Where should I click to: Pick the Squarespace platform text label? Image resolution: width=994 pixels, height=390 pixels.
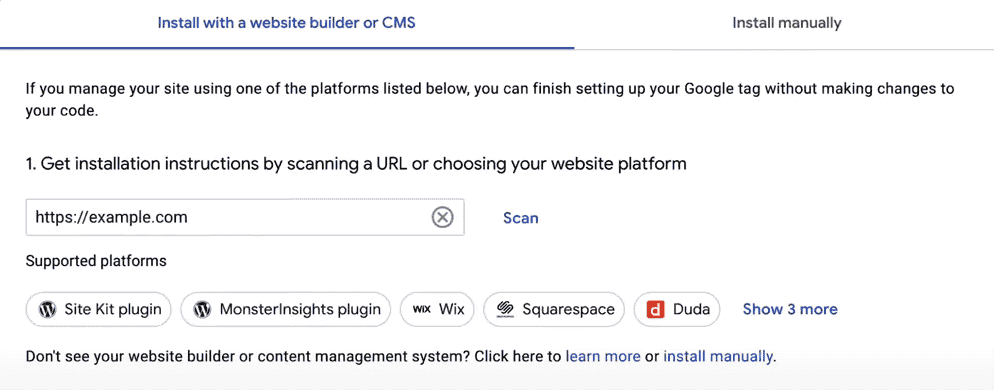pos(569,309)
